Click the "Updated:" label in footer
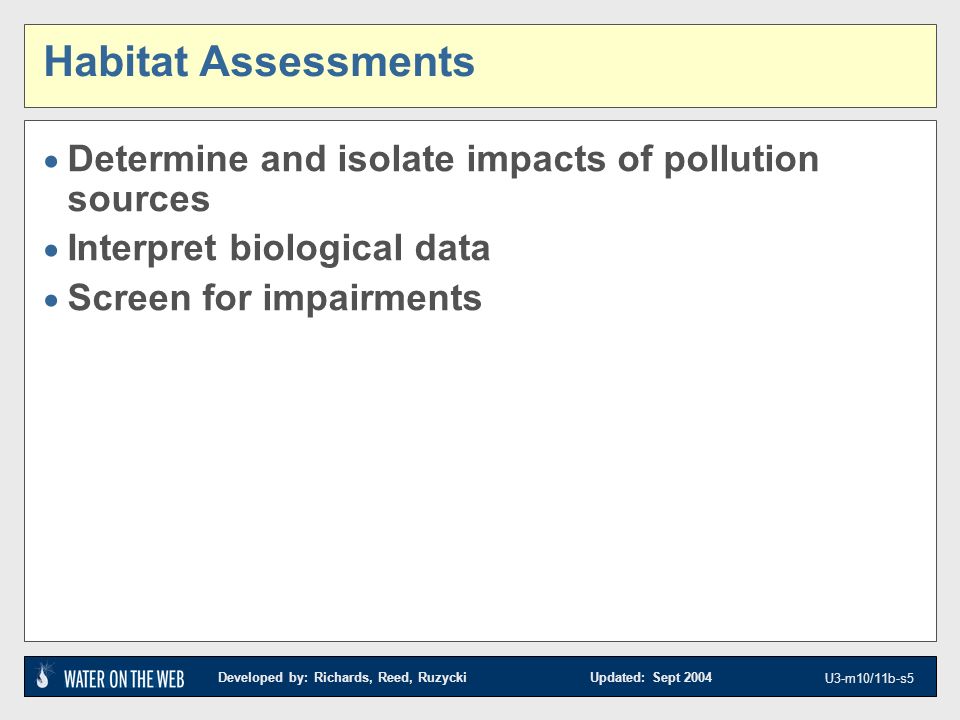Screen dimensions: 960x720 [617, 678]
